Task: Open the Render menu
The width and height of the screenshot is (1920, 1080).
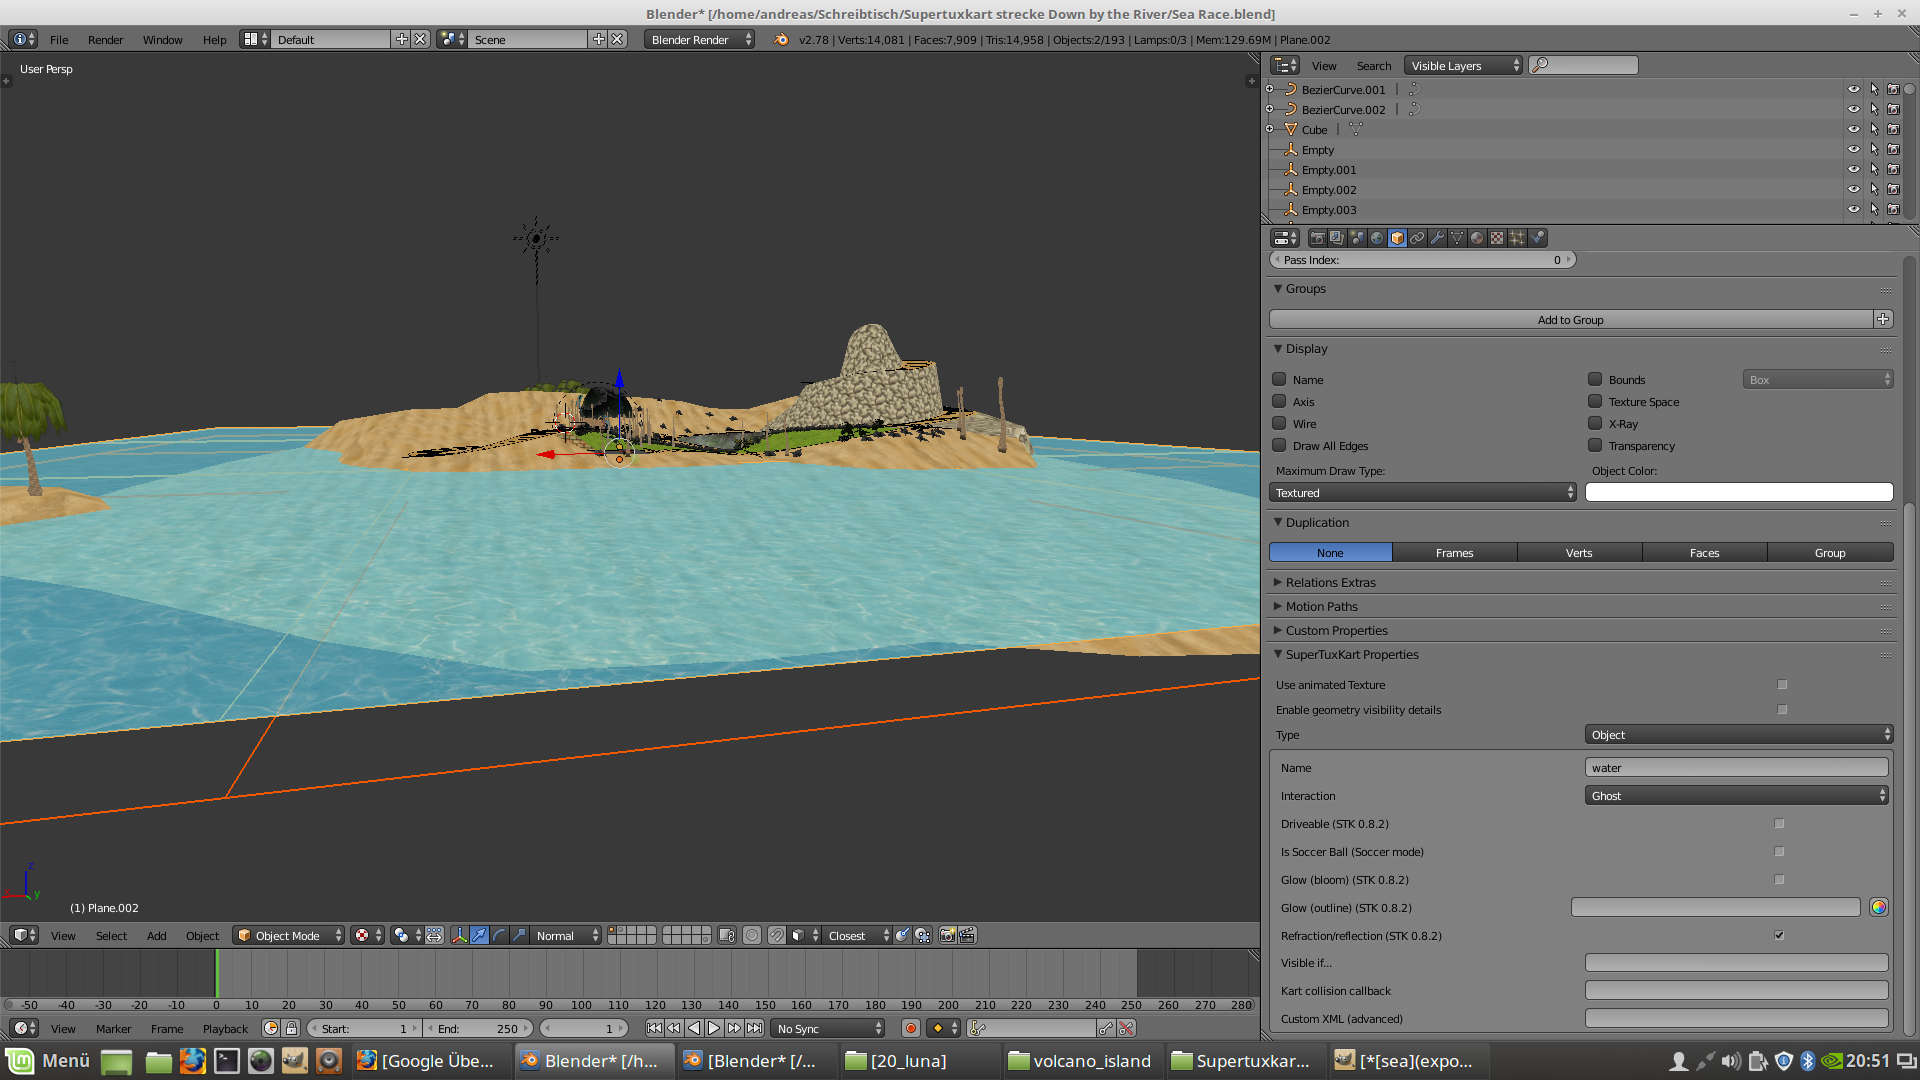Action: [x=105, y=39]
